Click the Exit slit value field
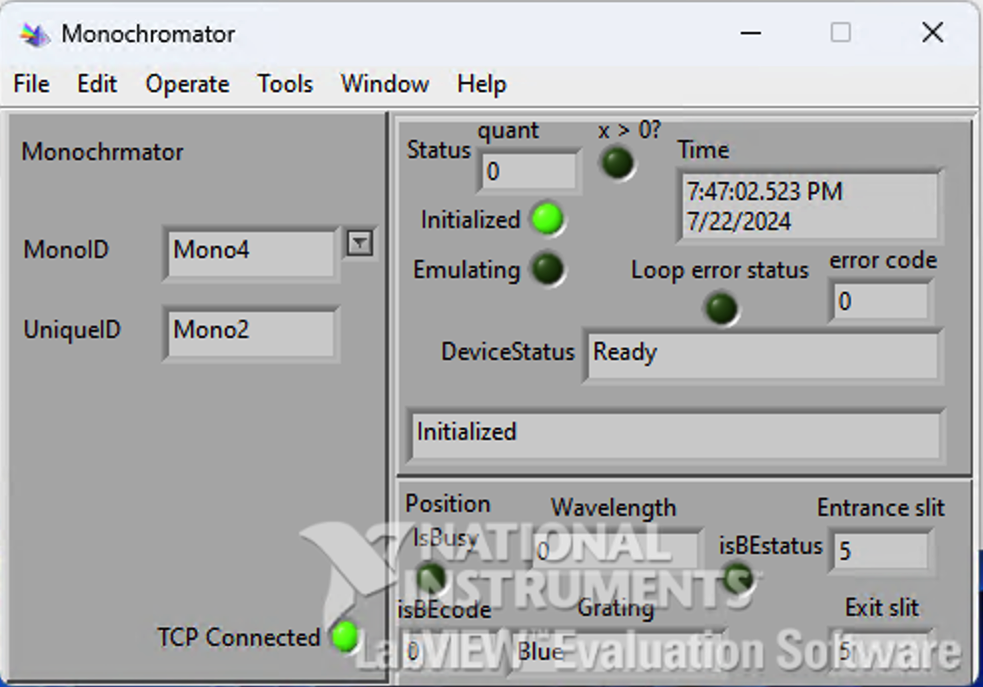983x687 pixels. click(880, 650)
